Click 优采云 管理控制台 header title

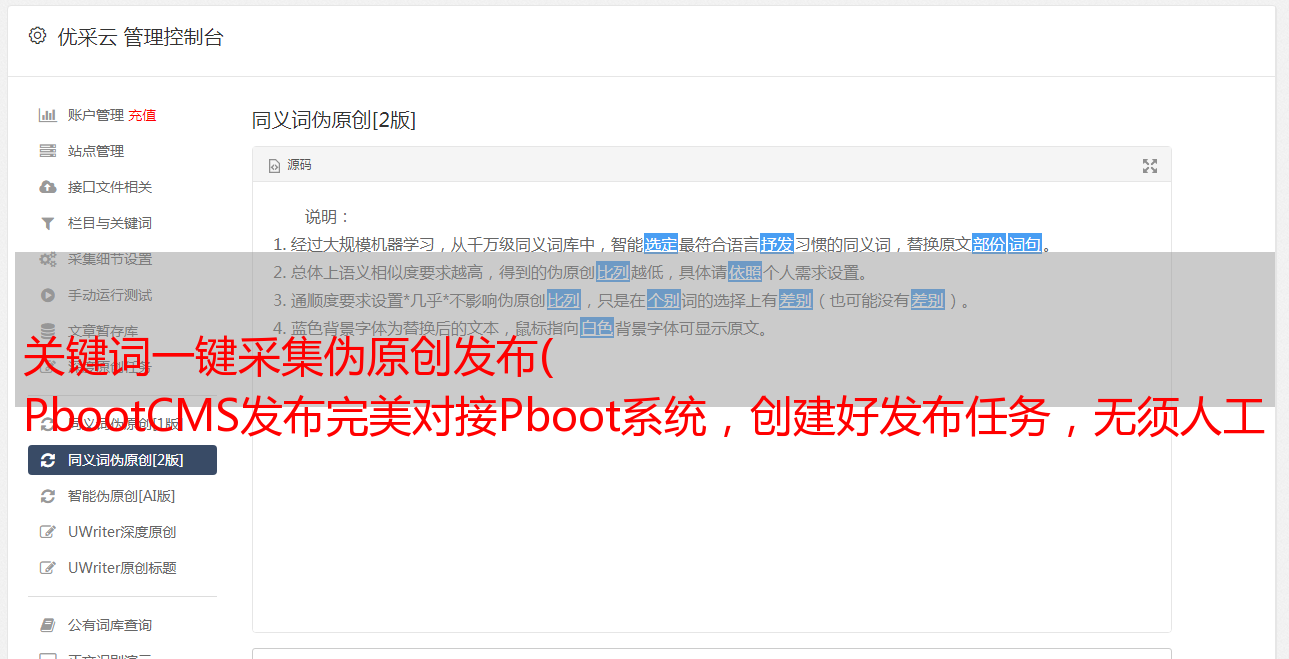coord(140,37)
